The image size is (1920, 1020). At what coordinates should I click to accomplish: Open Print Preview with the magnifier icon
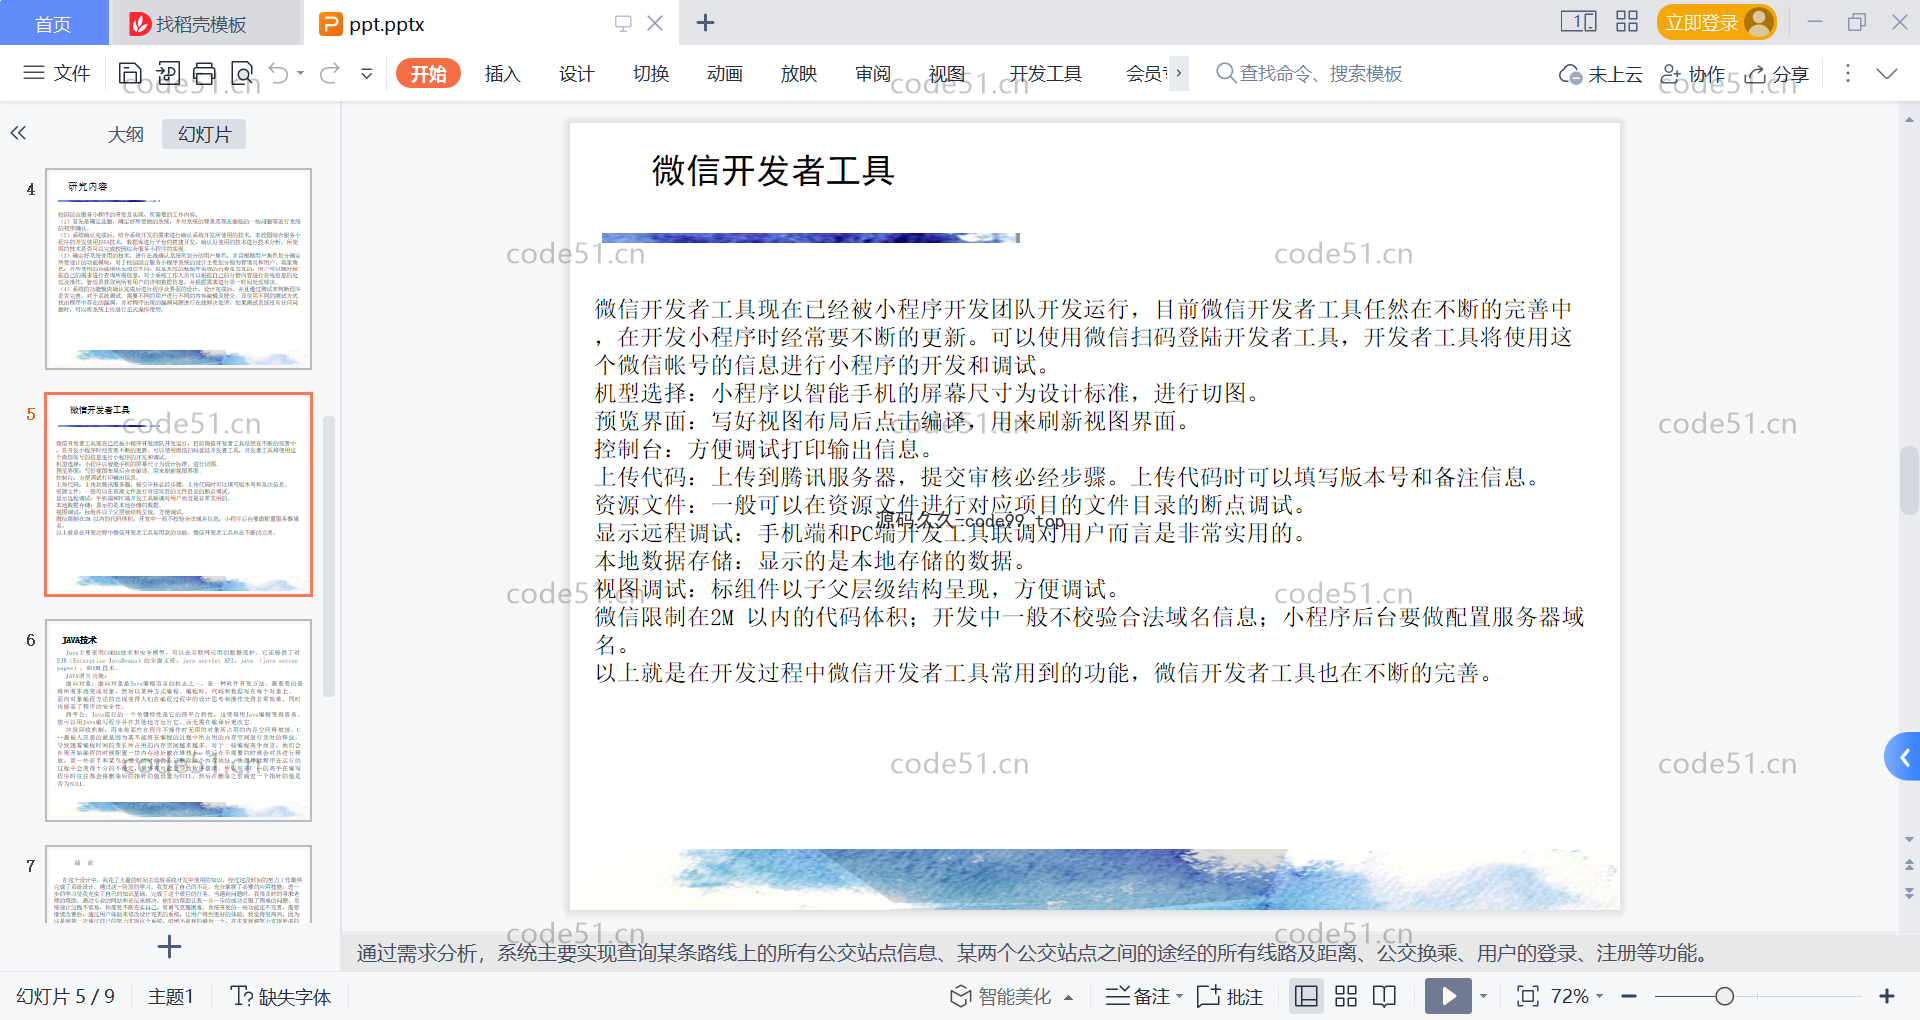(242, 73)
